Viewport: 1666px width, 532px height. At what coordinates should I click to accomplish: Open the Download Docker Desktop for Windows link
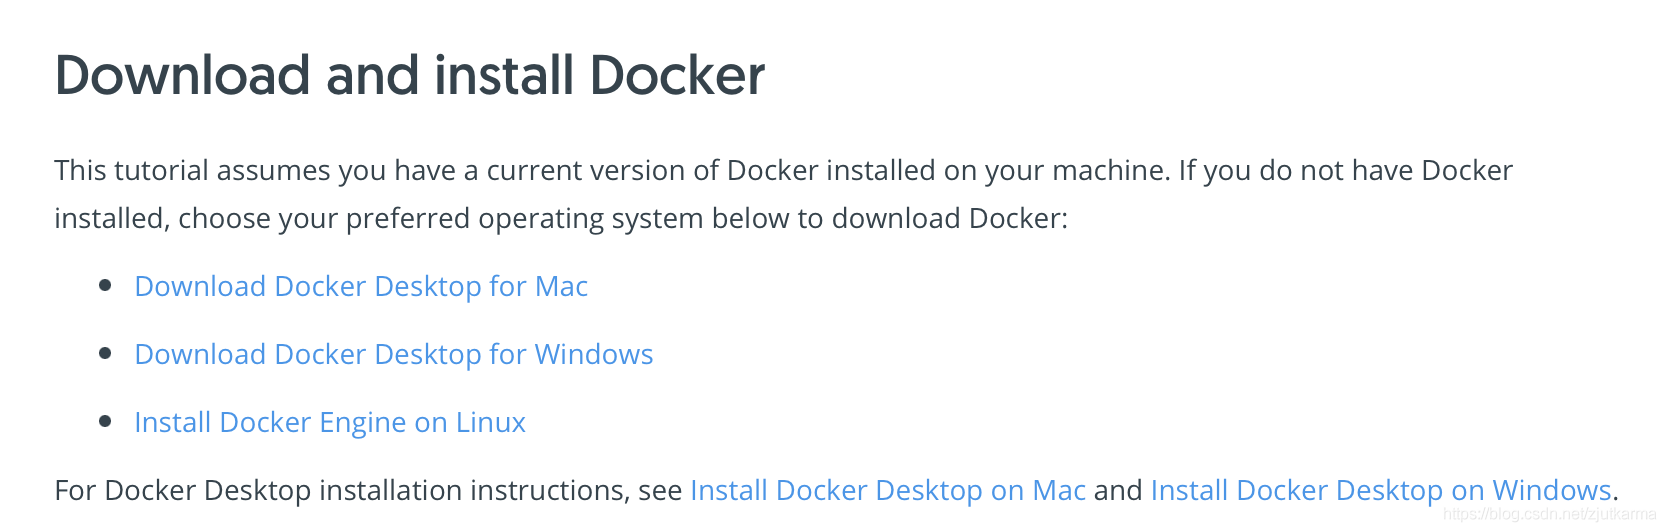click(394, 355)
